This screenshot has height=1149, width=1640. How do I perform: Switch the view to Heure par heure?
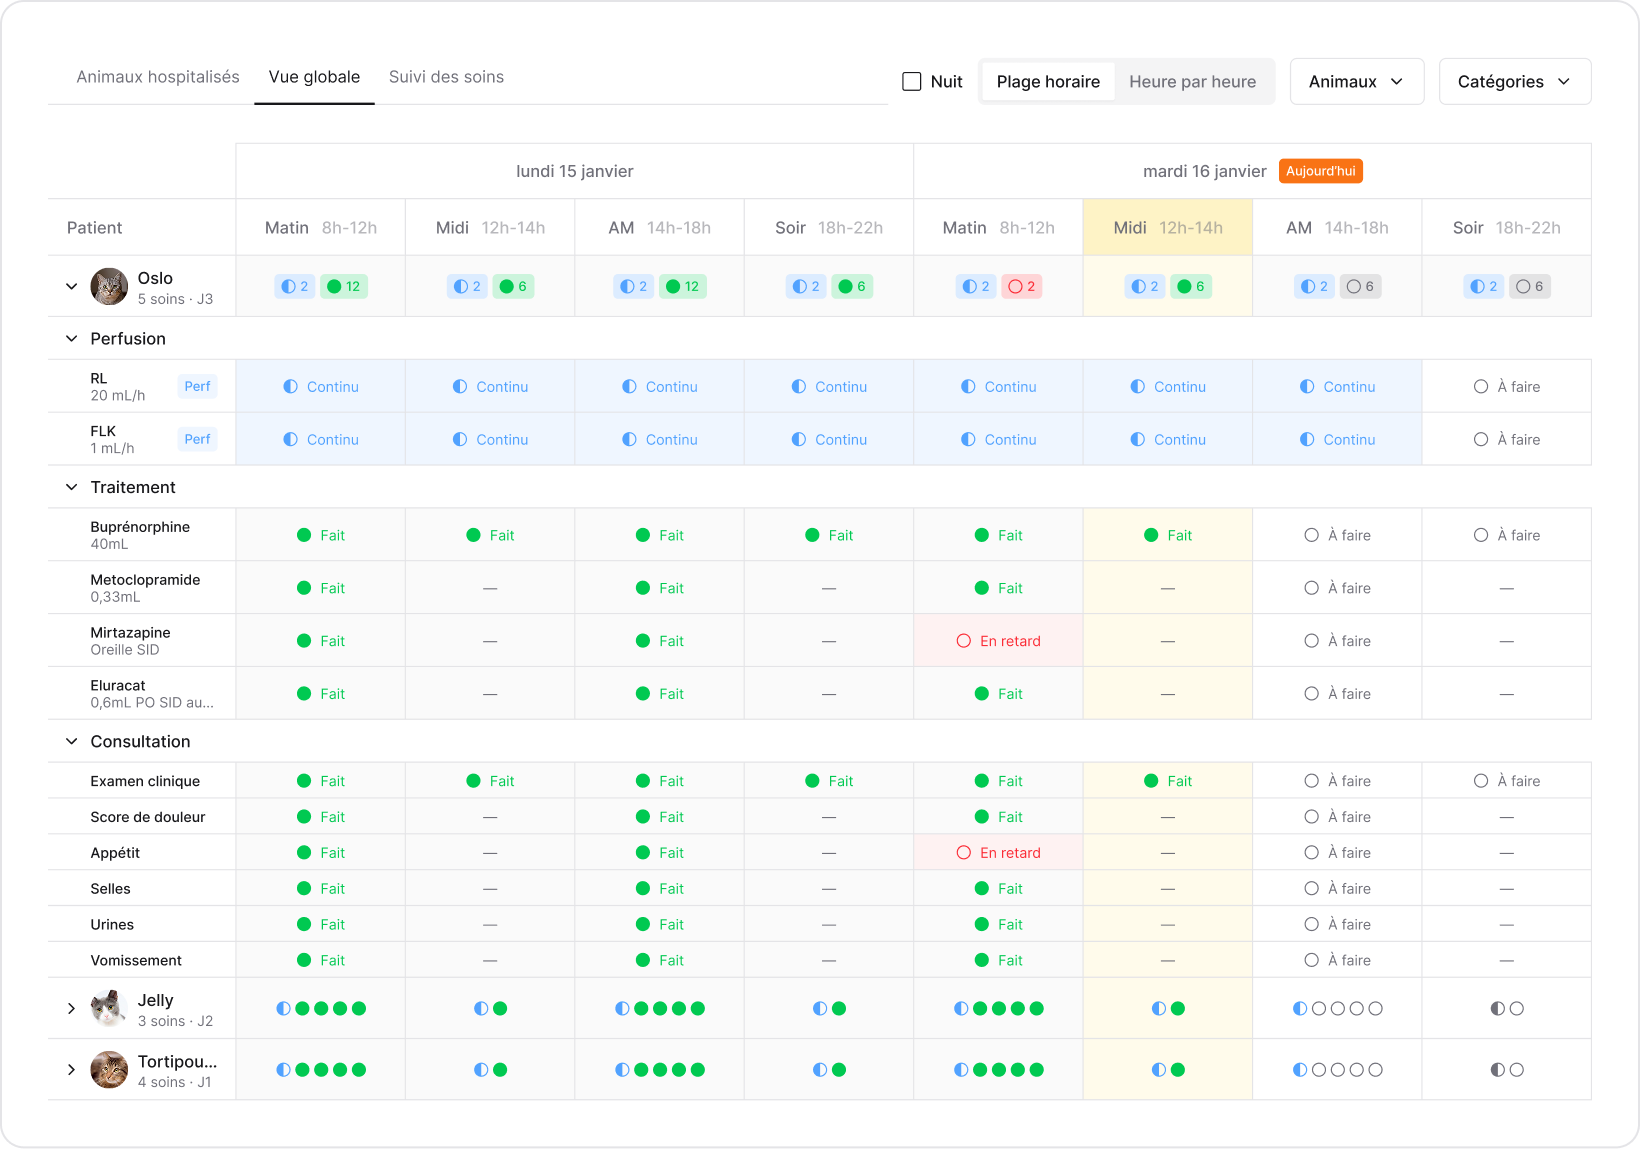(1192, 82)
